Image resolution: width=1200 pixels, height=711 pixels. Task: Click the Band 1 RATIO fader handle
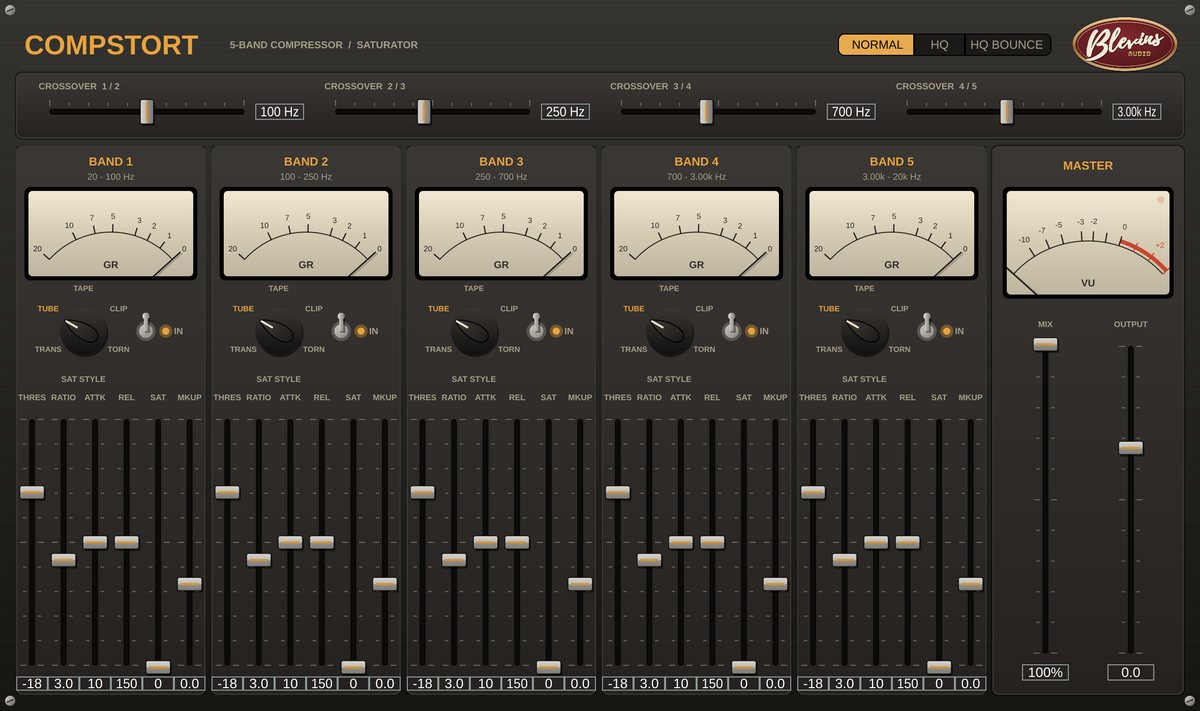pyautogui.click(x=63, y=559)
